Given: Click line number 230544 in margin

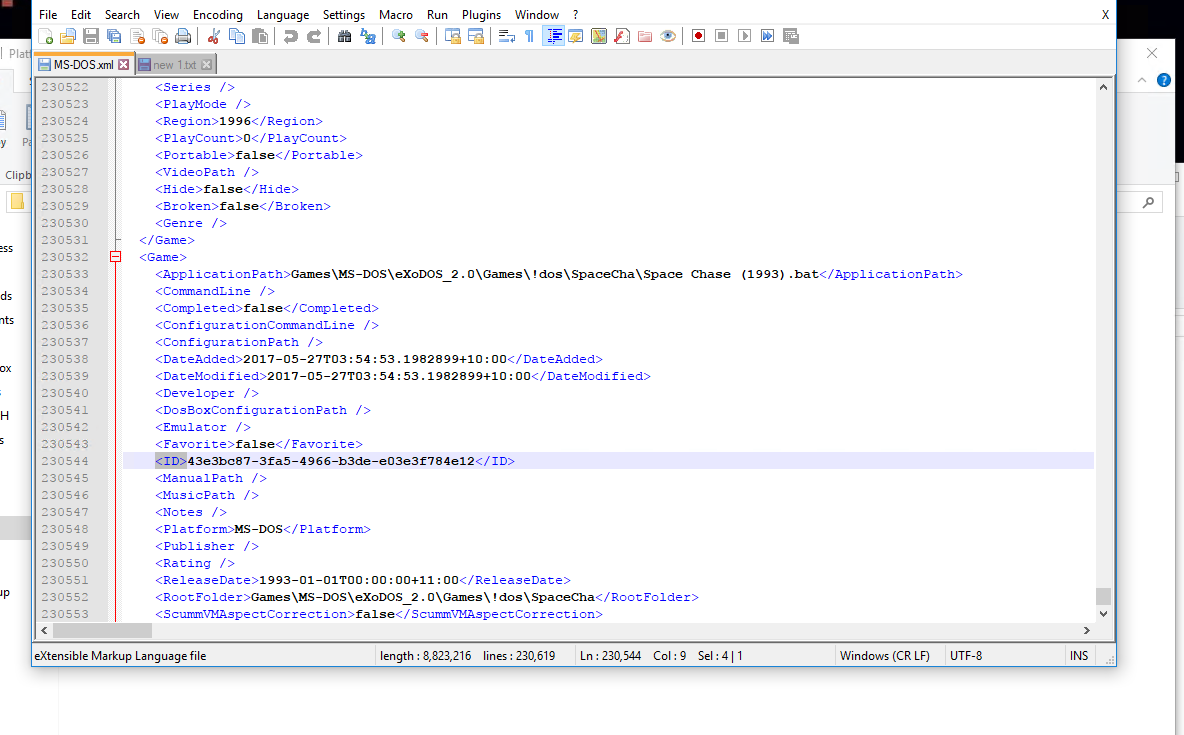Looking at the screenshot, I should coord(65,461).
